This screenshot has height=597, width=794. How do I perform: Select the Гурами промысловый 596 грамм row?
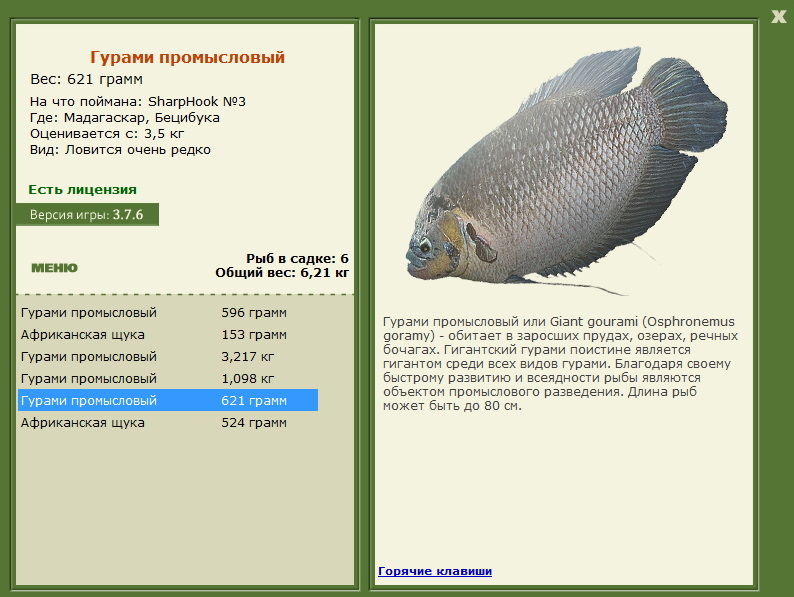click(168, 312)
